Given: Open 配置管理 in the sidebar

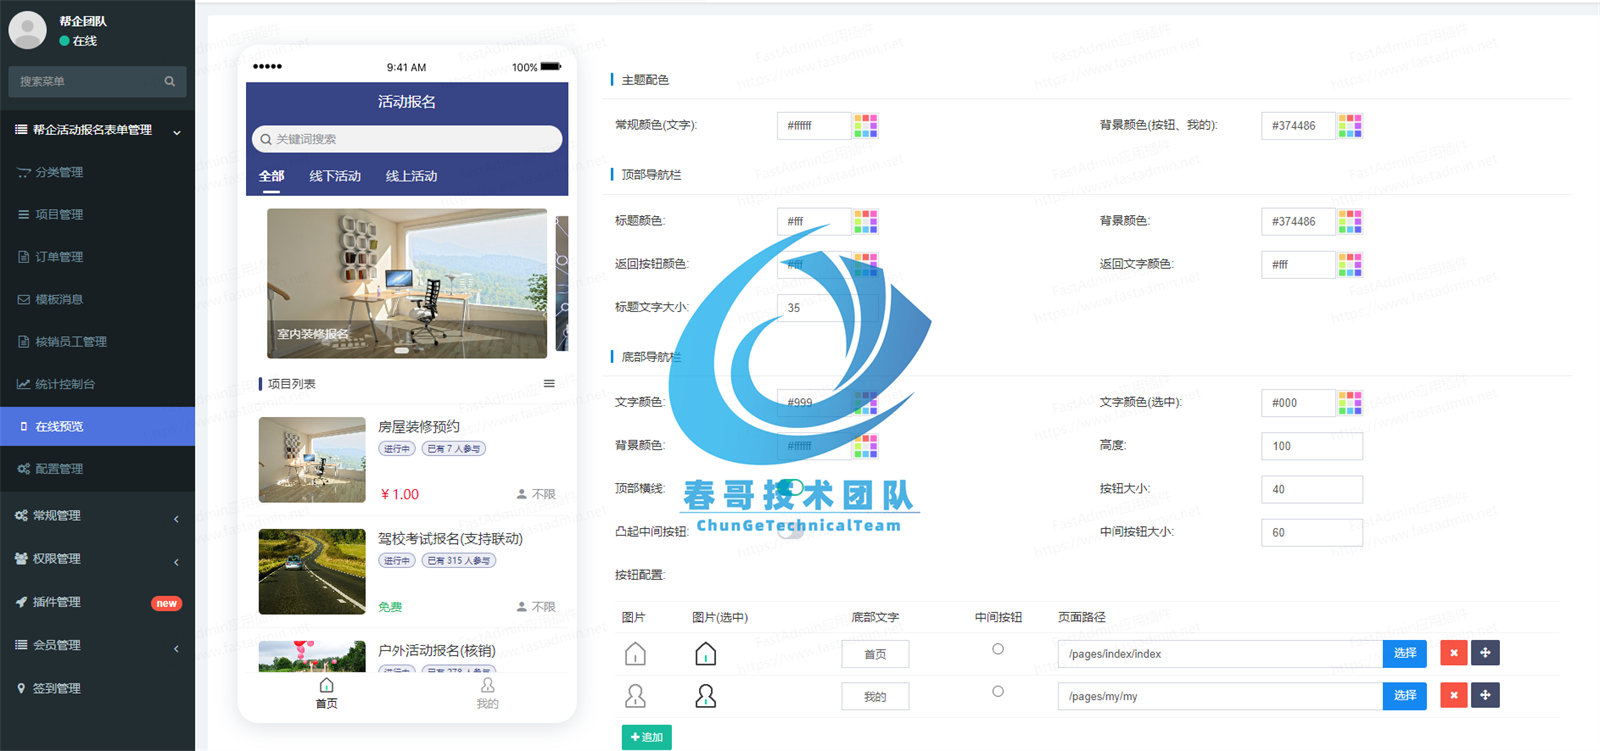Looking at the screenshot, I should (97, 469).
